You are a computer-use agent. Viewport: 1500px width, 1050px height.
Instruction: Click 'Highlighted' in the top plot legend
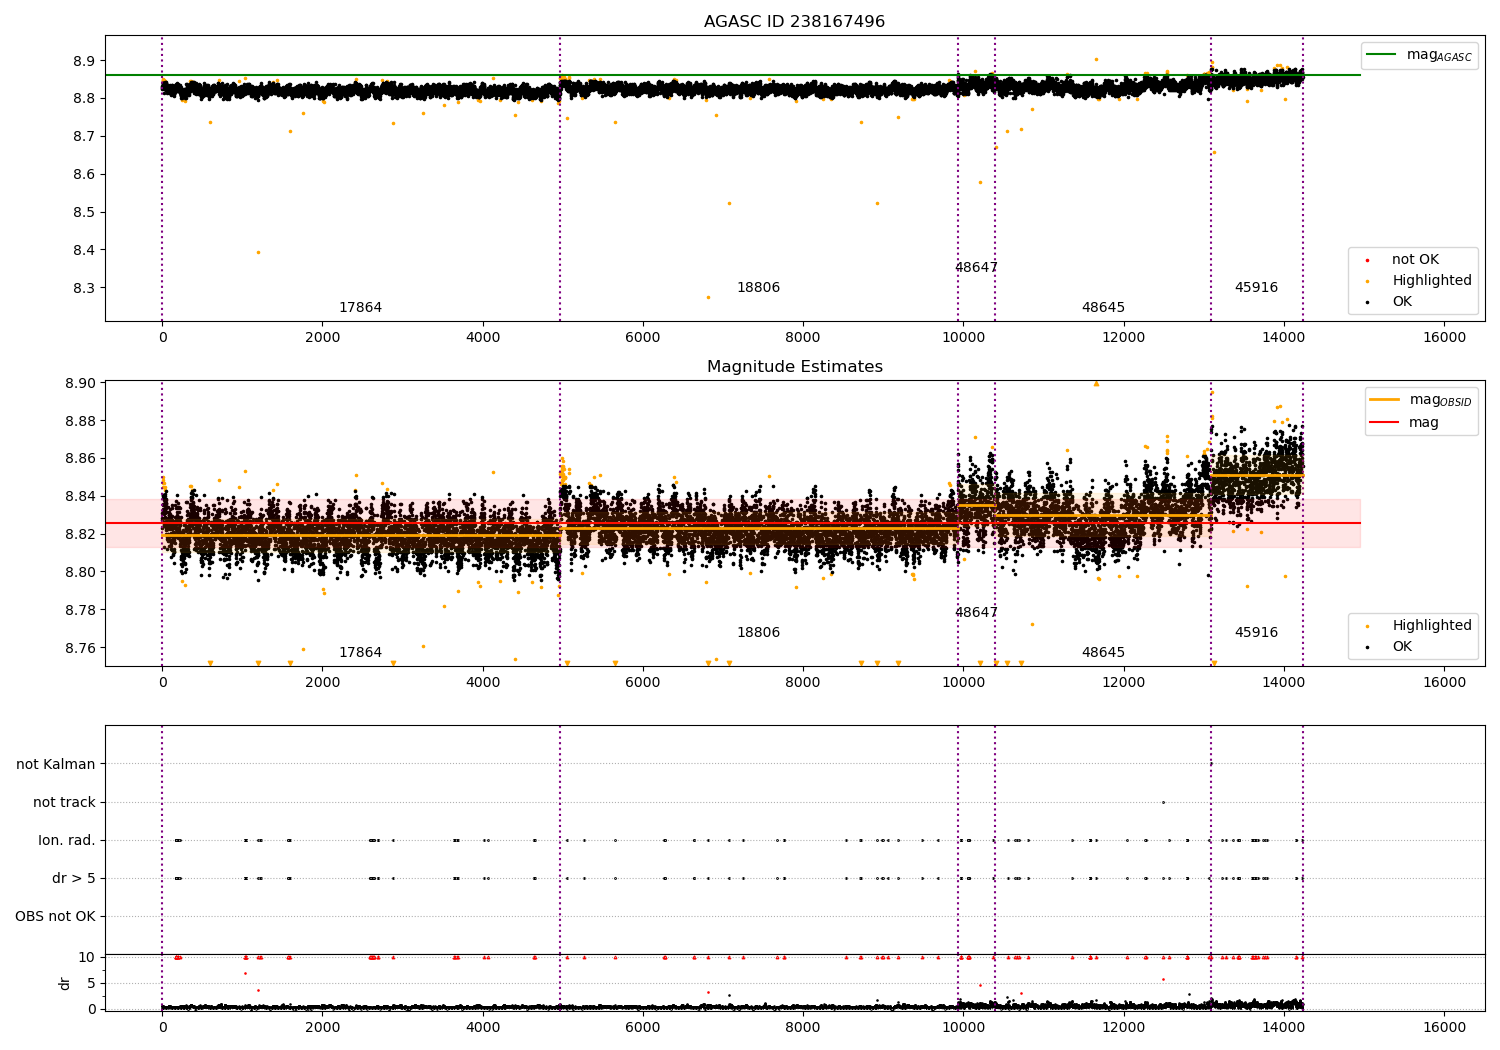click(x=1431, y=281)
